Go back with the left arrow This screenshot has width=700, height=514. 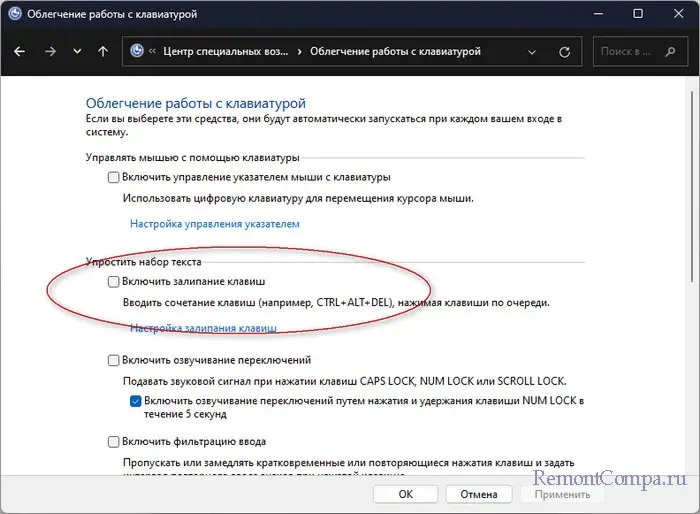19,52
